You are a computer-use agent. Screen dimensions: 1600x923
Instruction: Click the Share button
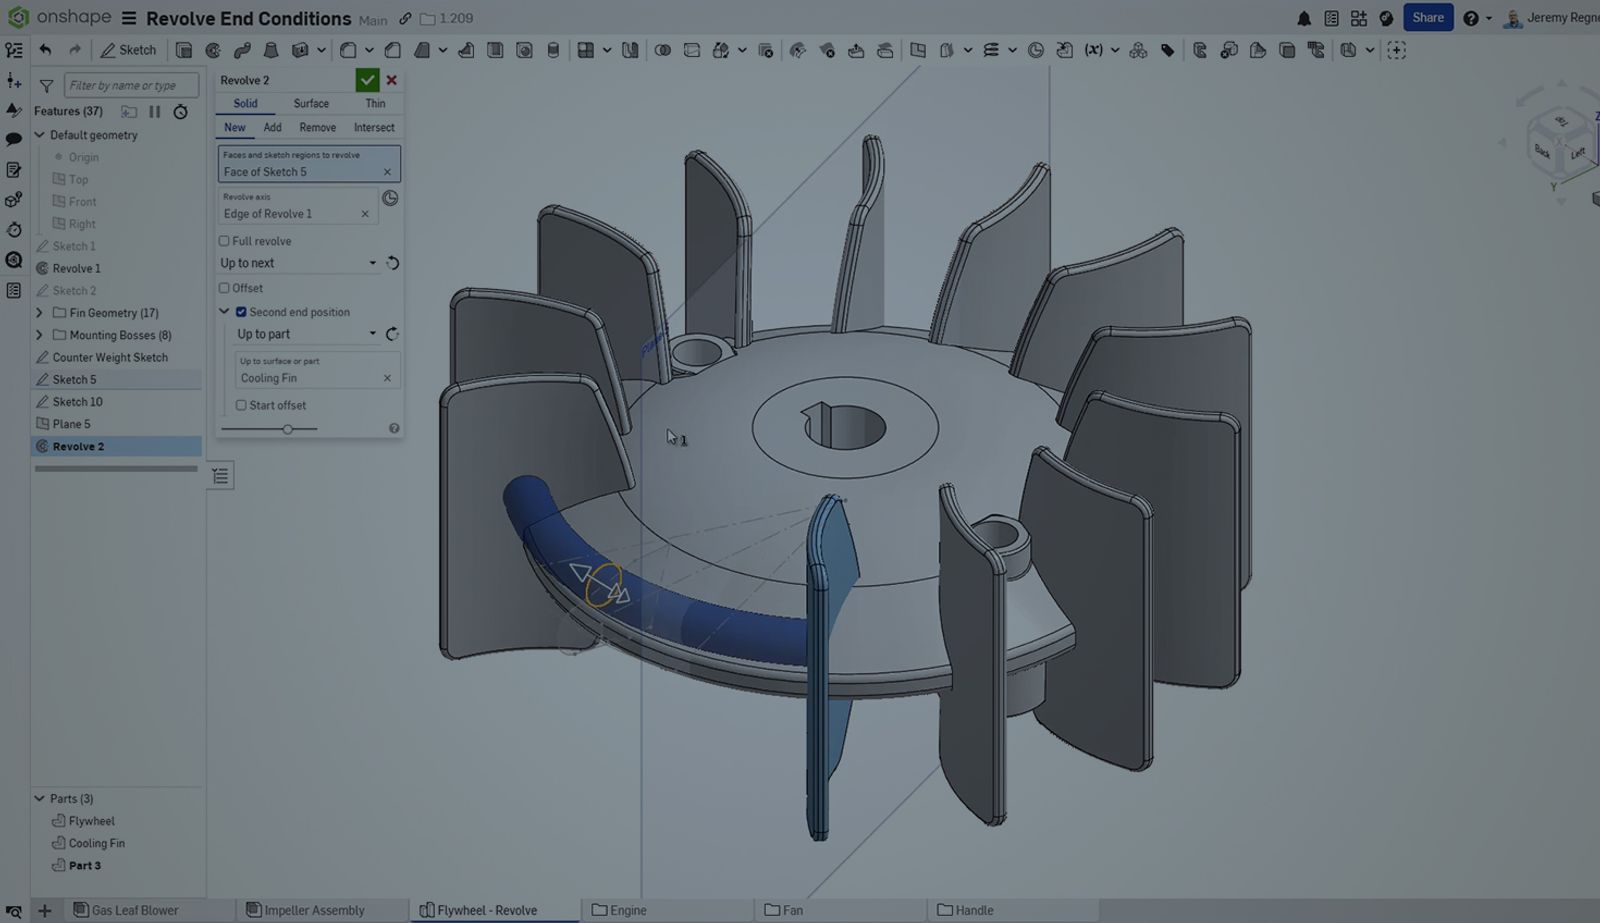click(1428, 17)
